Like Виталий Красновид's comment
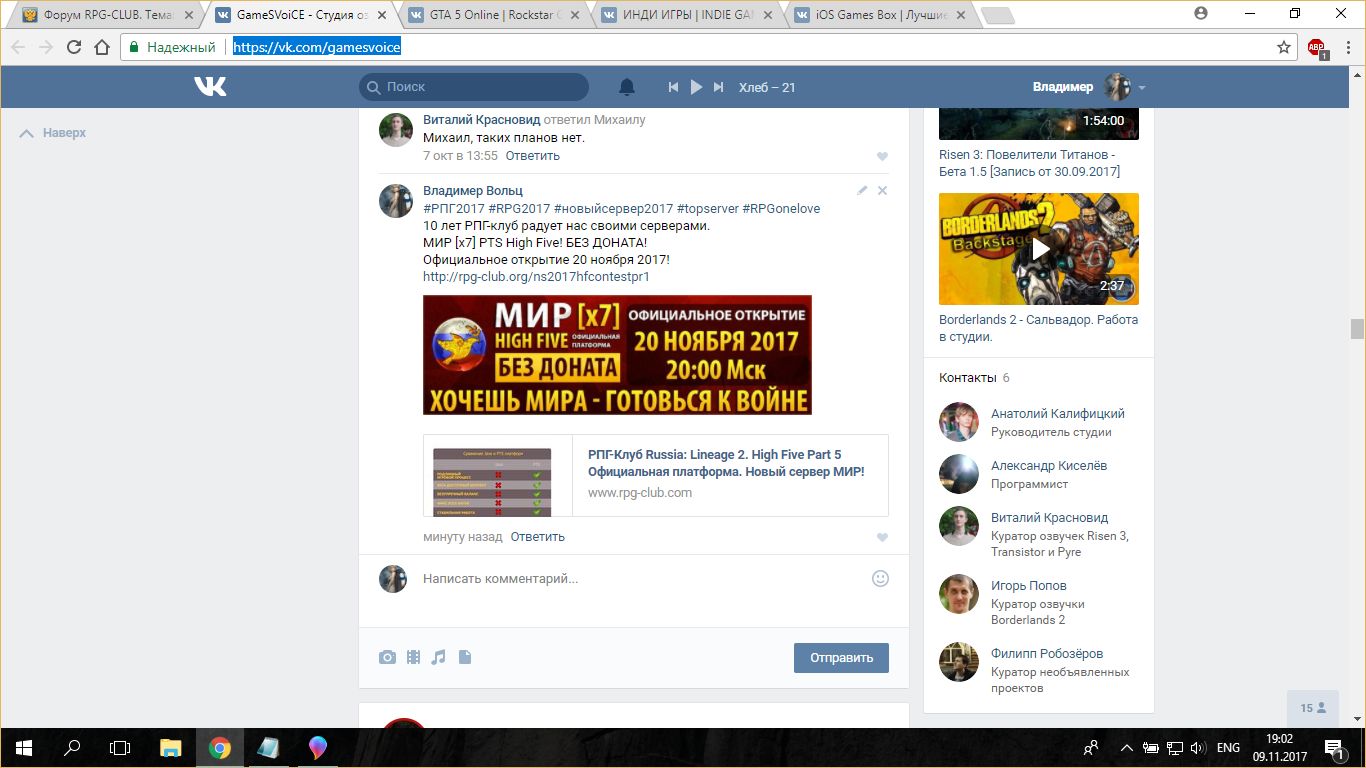 pos(882,157)
